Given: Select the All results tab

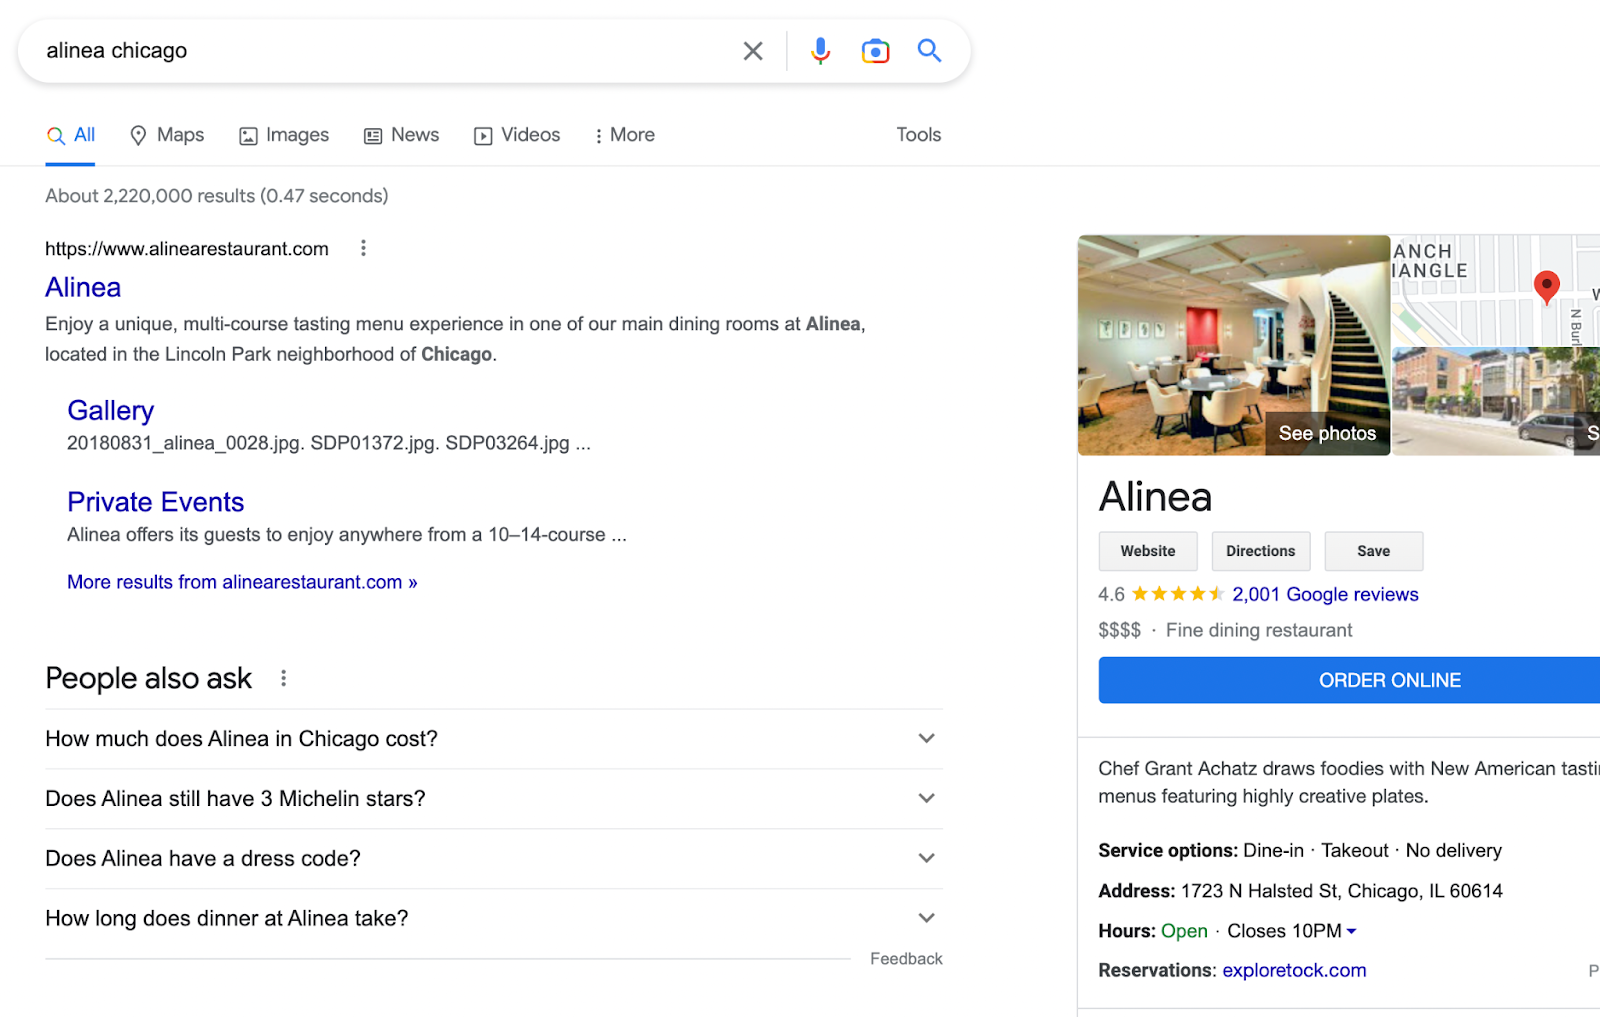Looking at the screenshot, I should click(70, 135).
